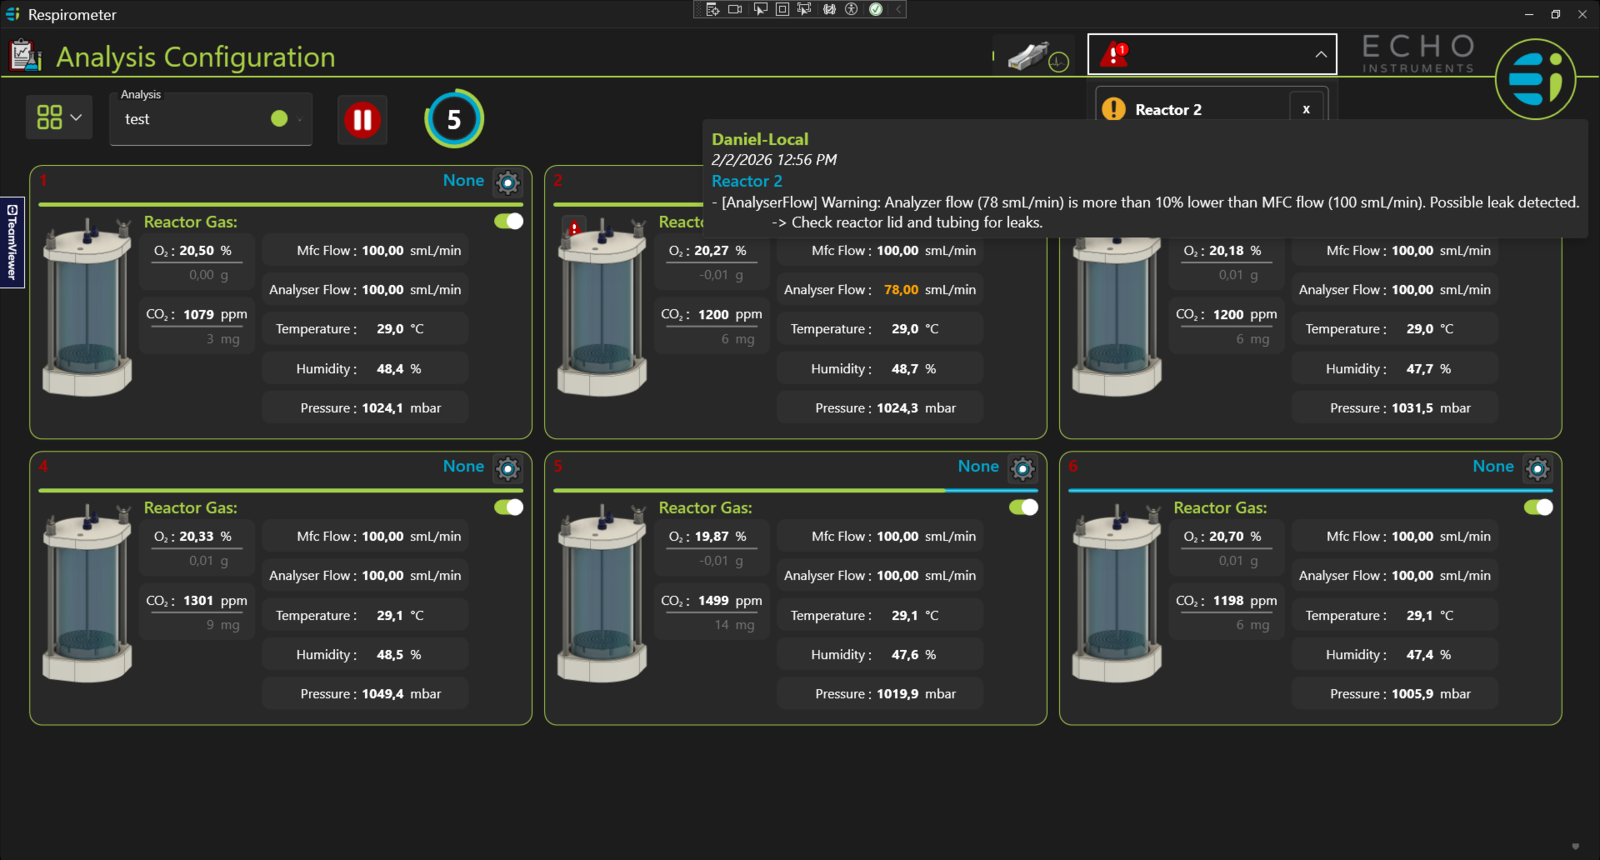Click the red pause analysis button
Screen dimensions: 1600x860
pos(362,120)
